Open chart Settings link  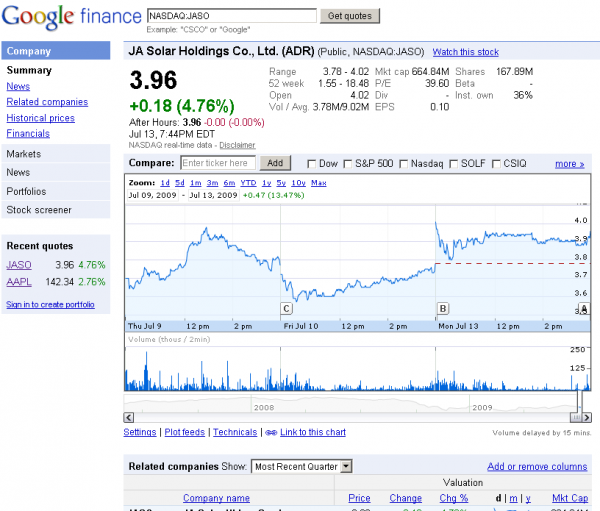(x=140, y=432)
